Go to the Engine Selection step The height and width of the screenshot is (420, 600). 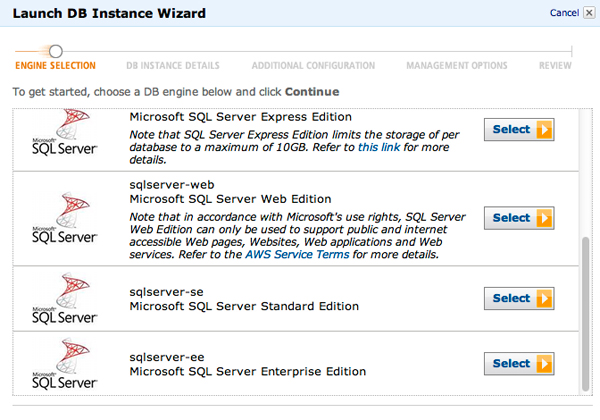[x=55, y=65]
